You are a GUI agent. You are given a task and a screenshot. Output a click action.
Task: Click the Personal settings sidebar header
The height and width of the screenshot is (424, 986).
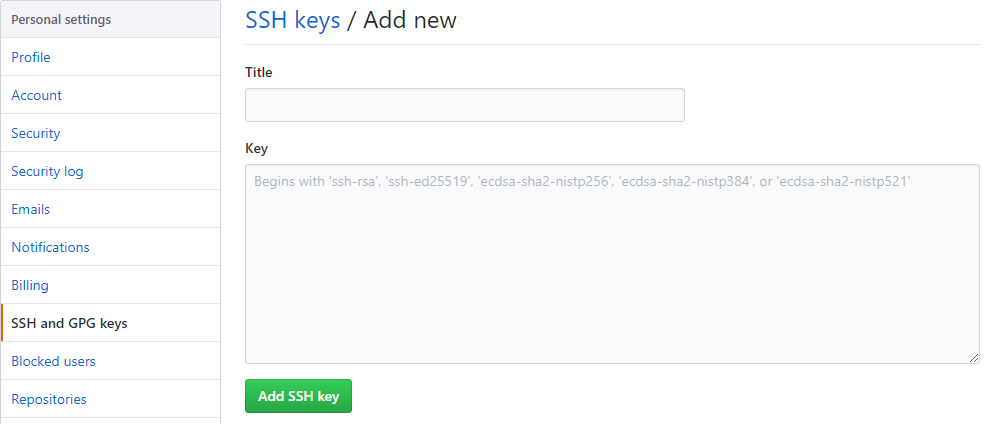point(61,19)
